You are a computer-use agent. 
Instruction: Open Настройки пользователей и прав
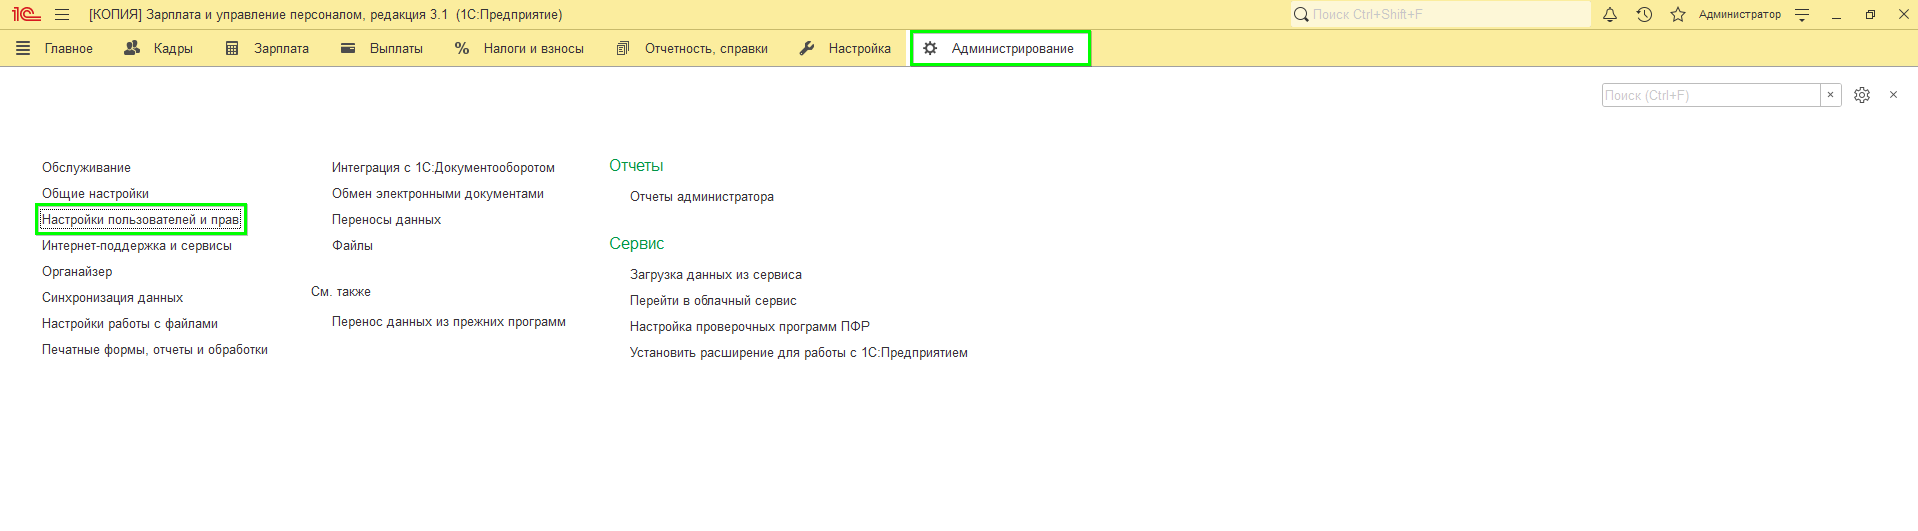pyautogui.click(x=141, y=220)
